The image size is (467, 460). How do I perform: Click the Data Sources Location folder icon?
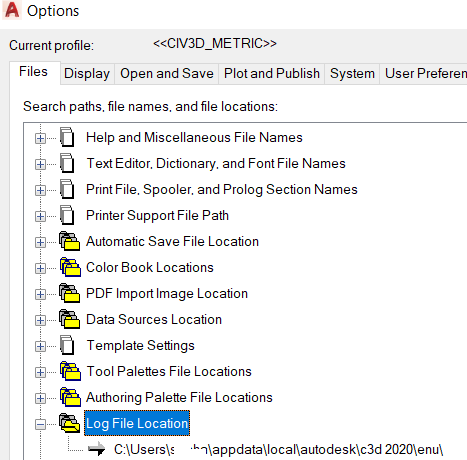[69, 319]
